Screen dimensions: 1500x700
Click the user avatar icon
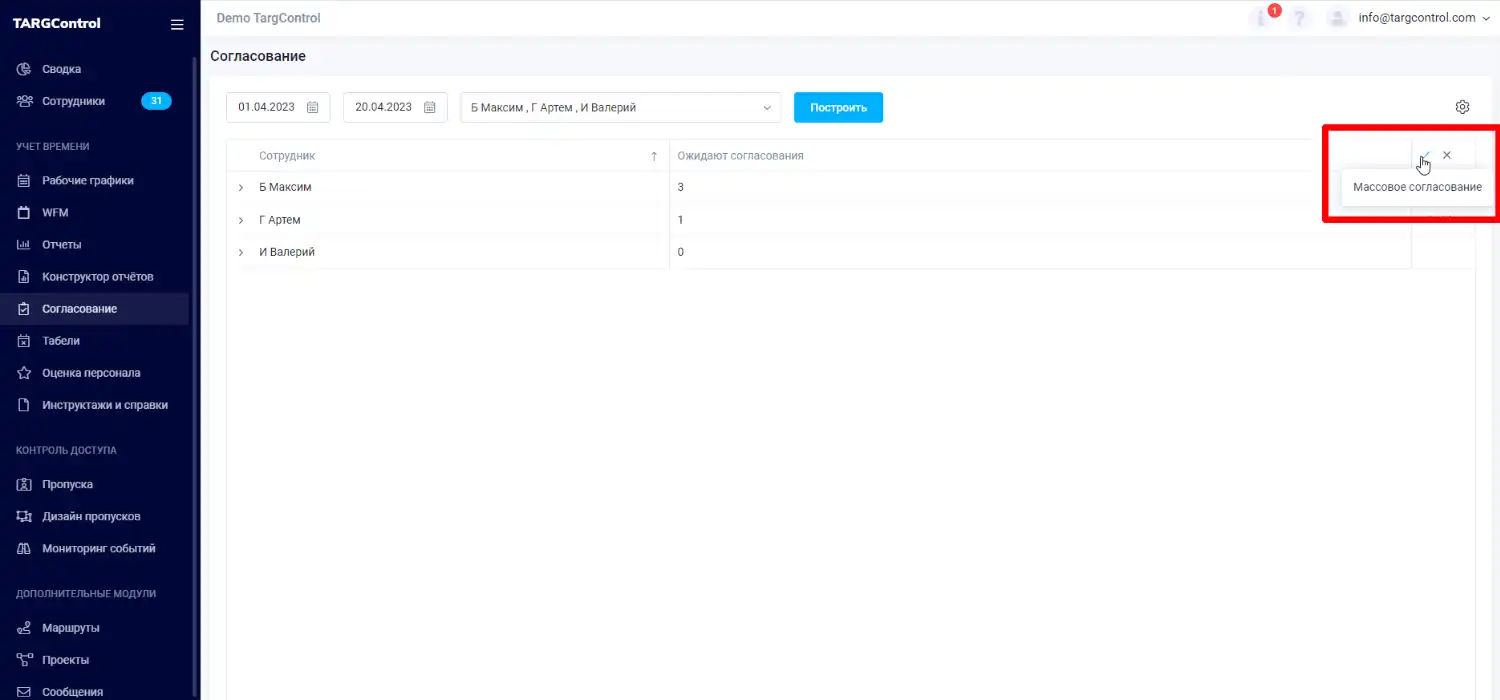tap(1337, 18)
